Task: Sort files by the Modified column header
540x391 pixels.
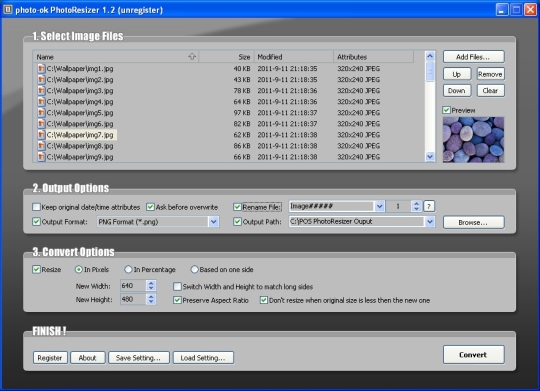Action: pos(294,56)
